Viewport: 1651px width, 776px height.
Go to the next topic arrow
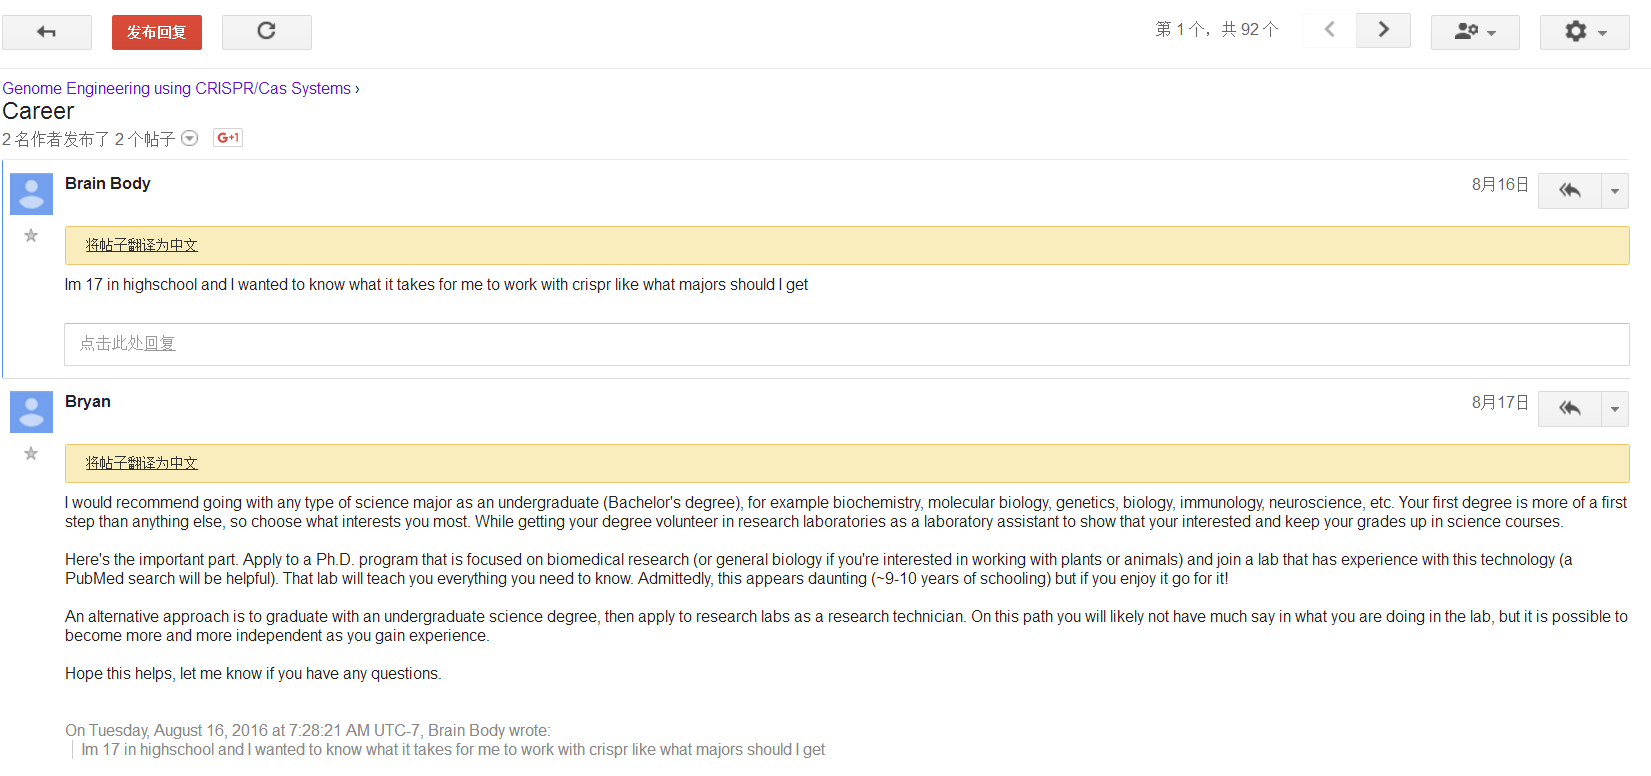click(x=1383, y=30)
